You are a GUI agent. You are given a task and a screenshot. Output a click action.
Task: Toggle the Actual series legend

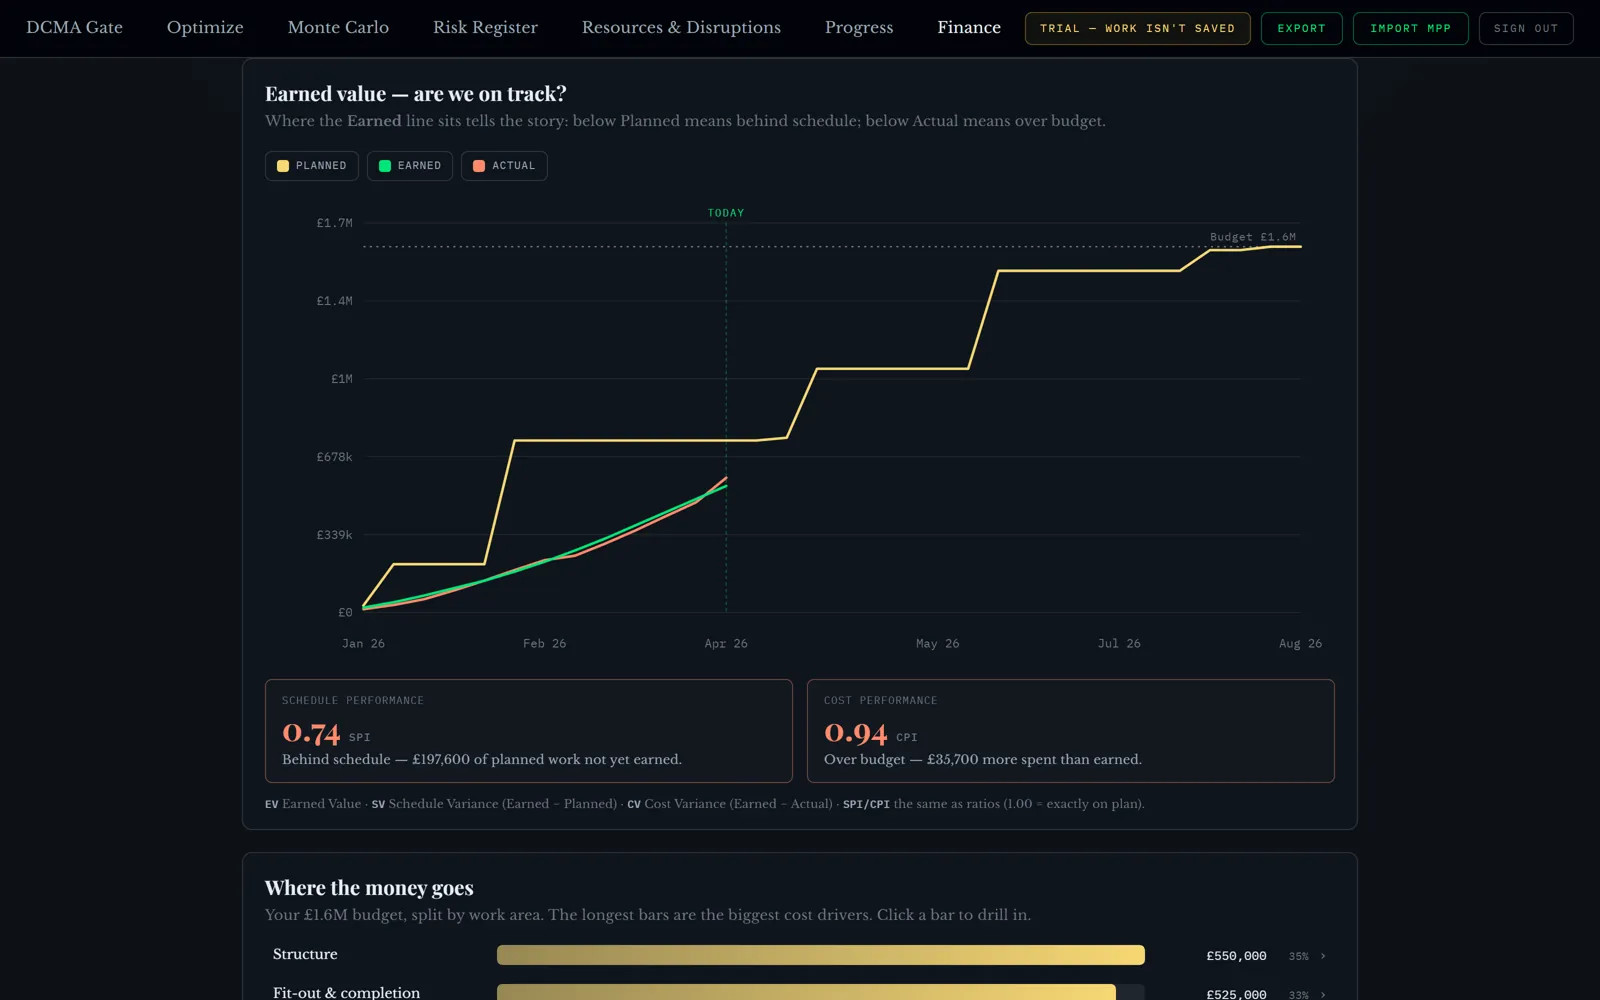tap(504, 166)
